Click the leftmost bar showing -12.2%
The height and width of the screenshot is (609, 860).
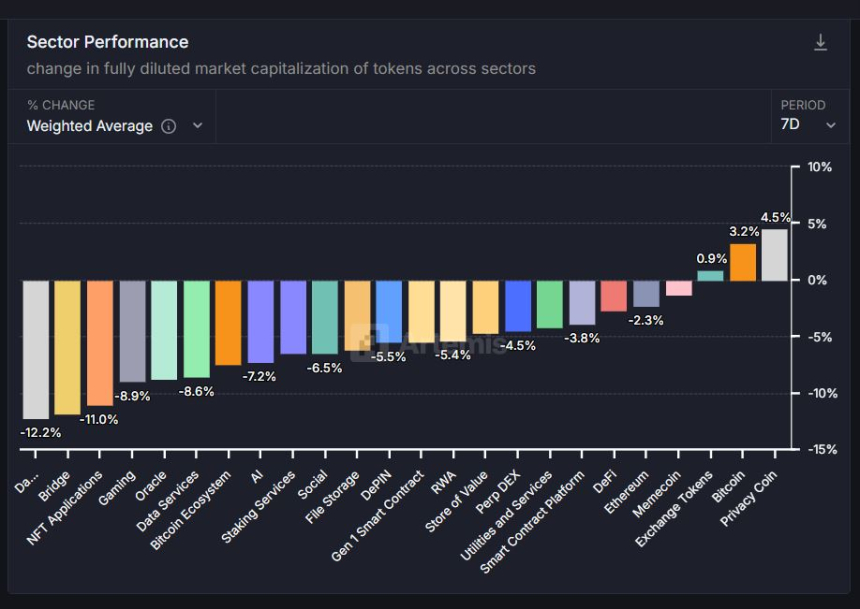35,349
